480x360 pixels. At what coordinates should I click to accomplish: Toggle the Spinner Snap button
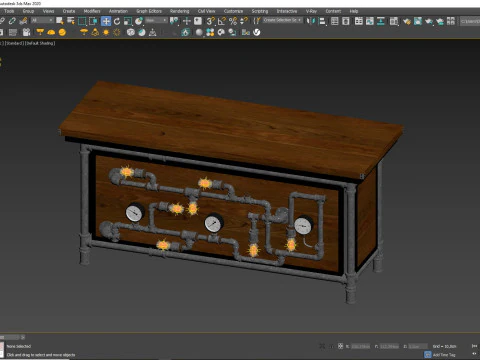point(244,21)
